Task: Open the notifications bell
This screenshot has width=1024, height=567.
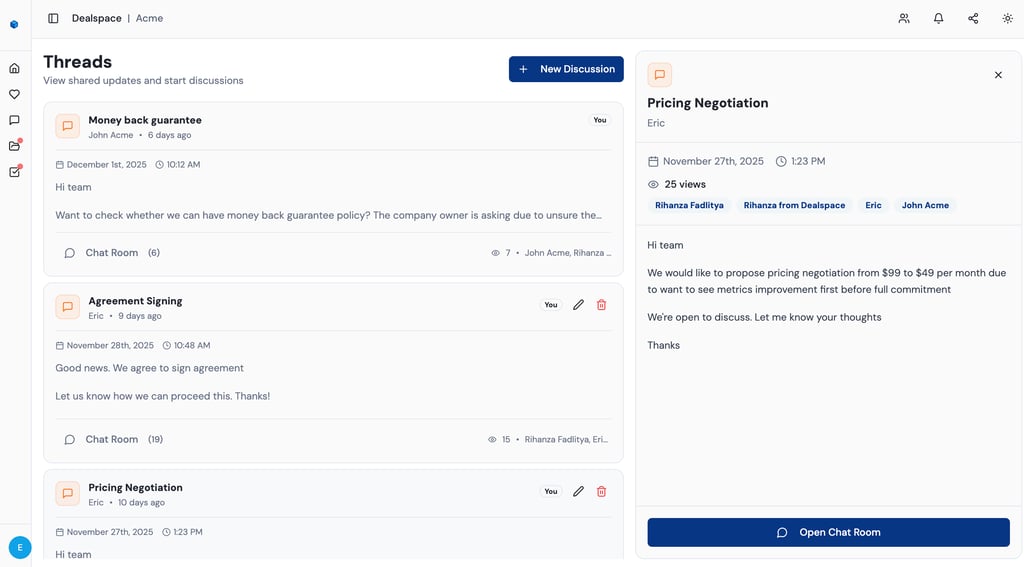Action: (x=938, y=18)
